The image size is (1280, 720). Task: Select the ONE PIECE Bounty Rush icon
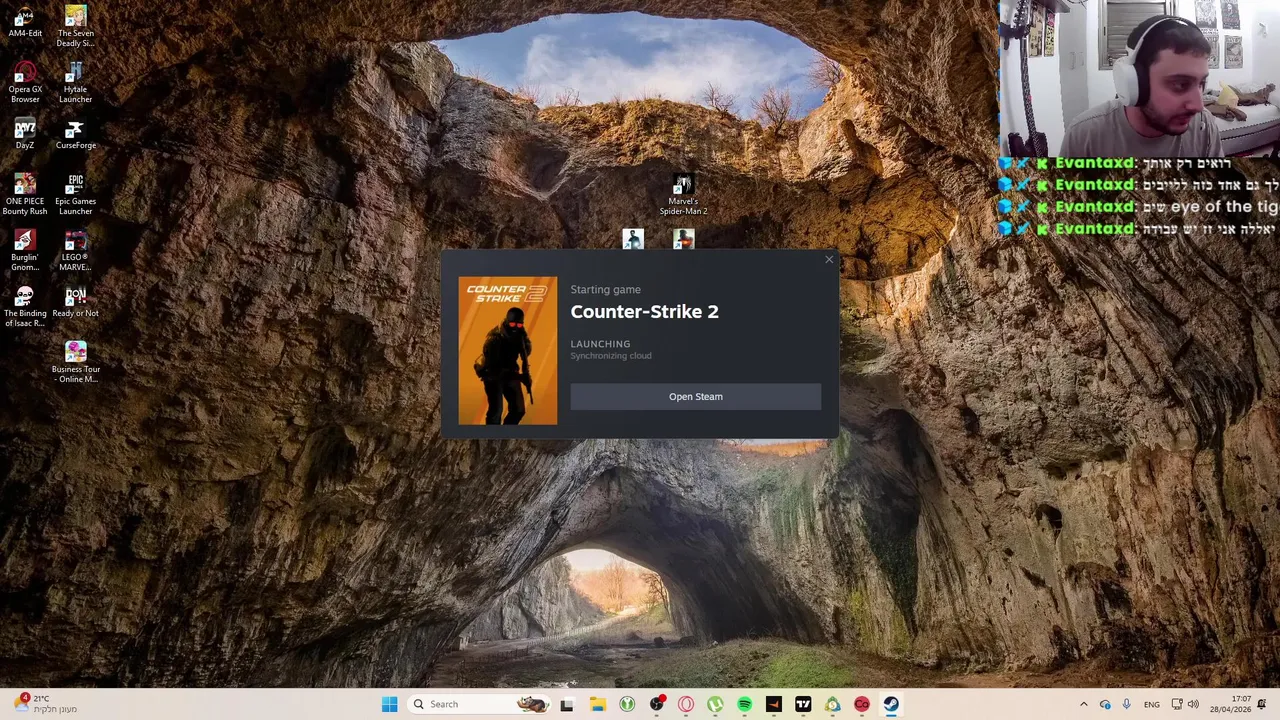tap(25, 194)
